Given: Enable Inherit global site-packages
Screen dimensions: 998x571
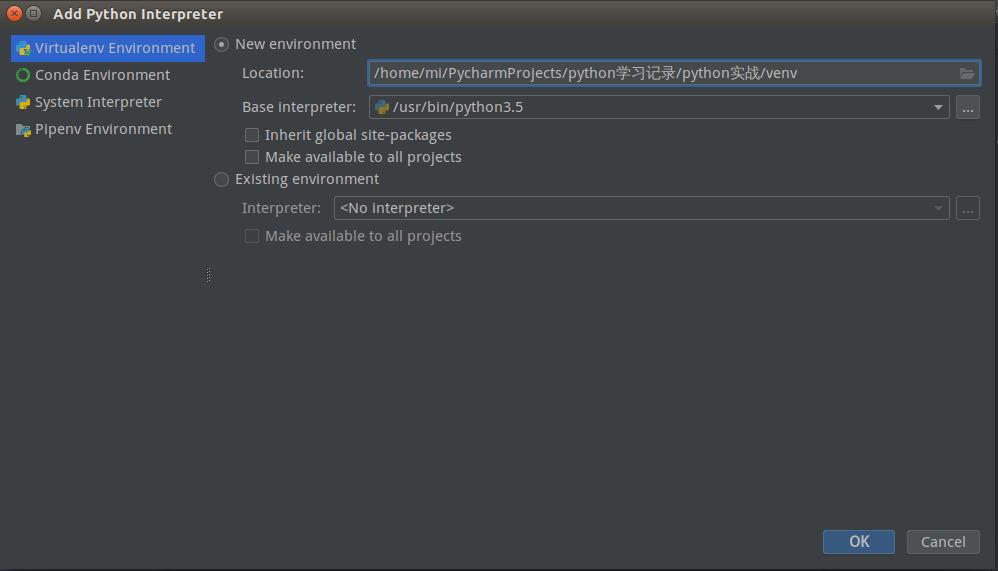Looking at the screenshot, I should click(x=252, y=135).
